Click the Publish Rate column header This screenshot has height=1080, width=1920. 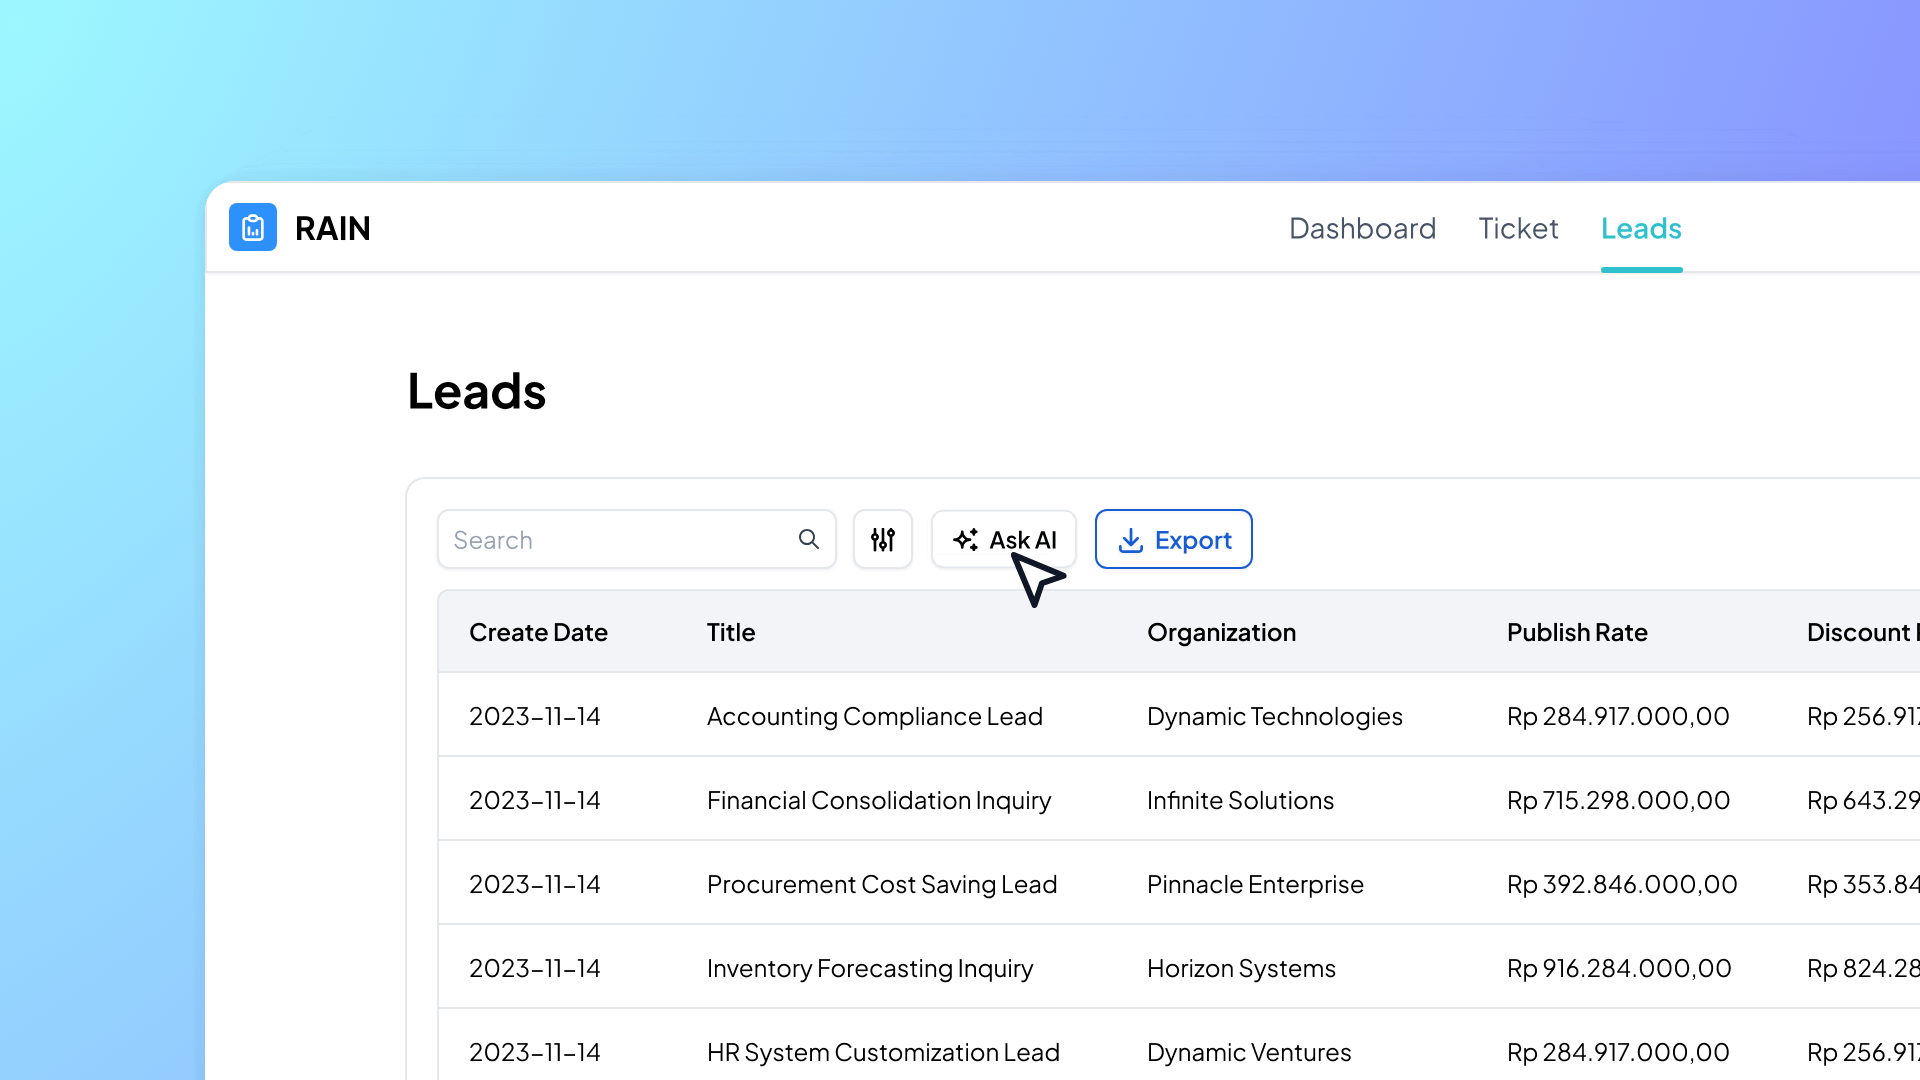pyautogui.click(x=1577, y=633)
